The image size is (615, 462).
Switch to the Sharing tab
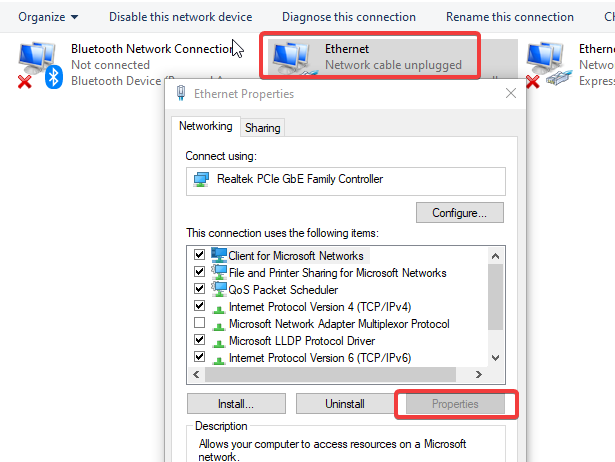(262, 128)
